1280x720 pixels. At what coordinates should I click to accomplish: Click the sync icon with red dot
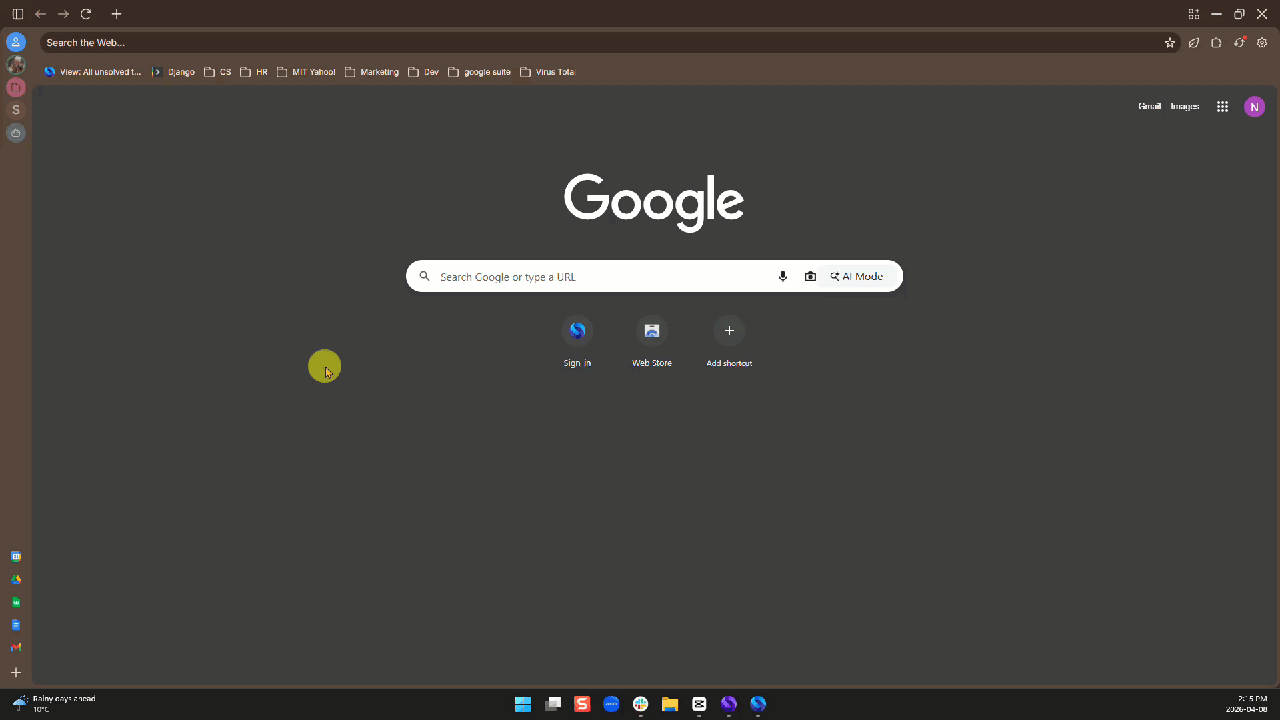1240,42
